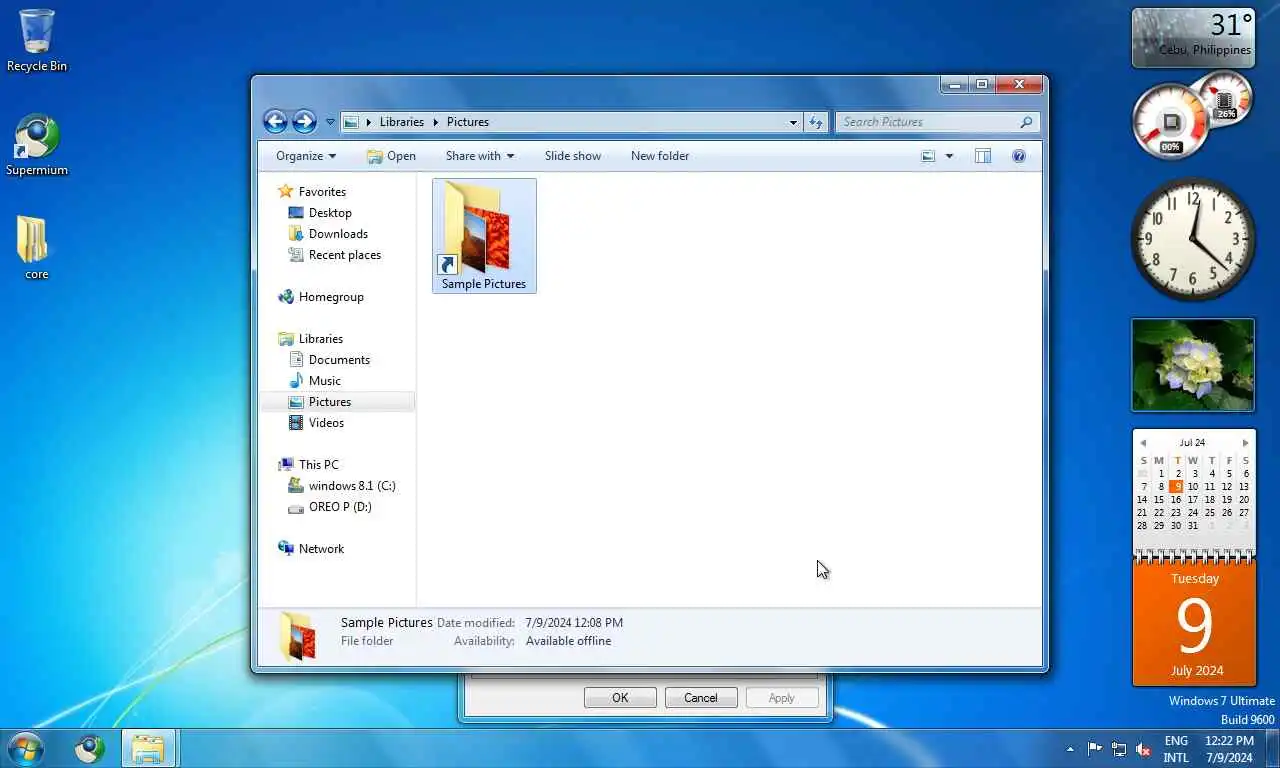Open Explorer help icon
This screenshot has width=1280, height=768.
[x=1019, y=156]
